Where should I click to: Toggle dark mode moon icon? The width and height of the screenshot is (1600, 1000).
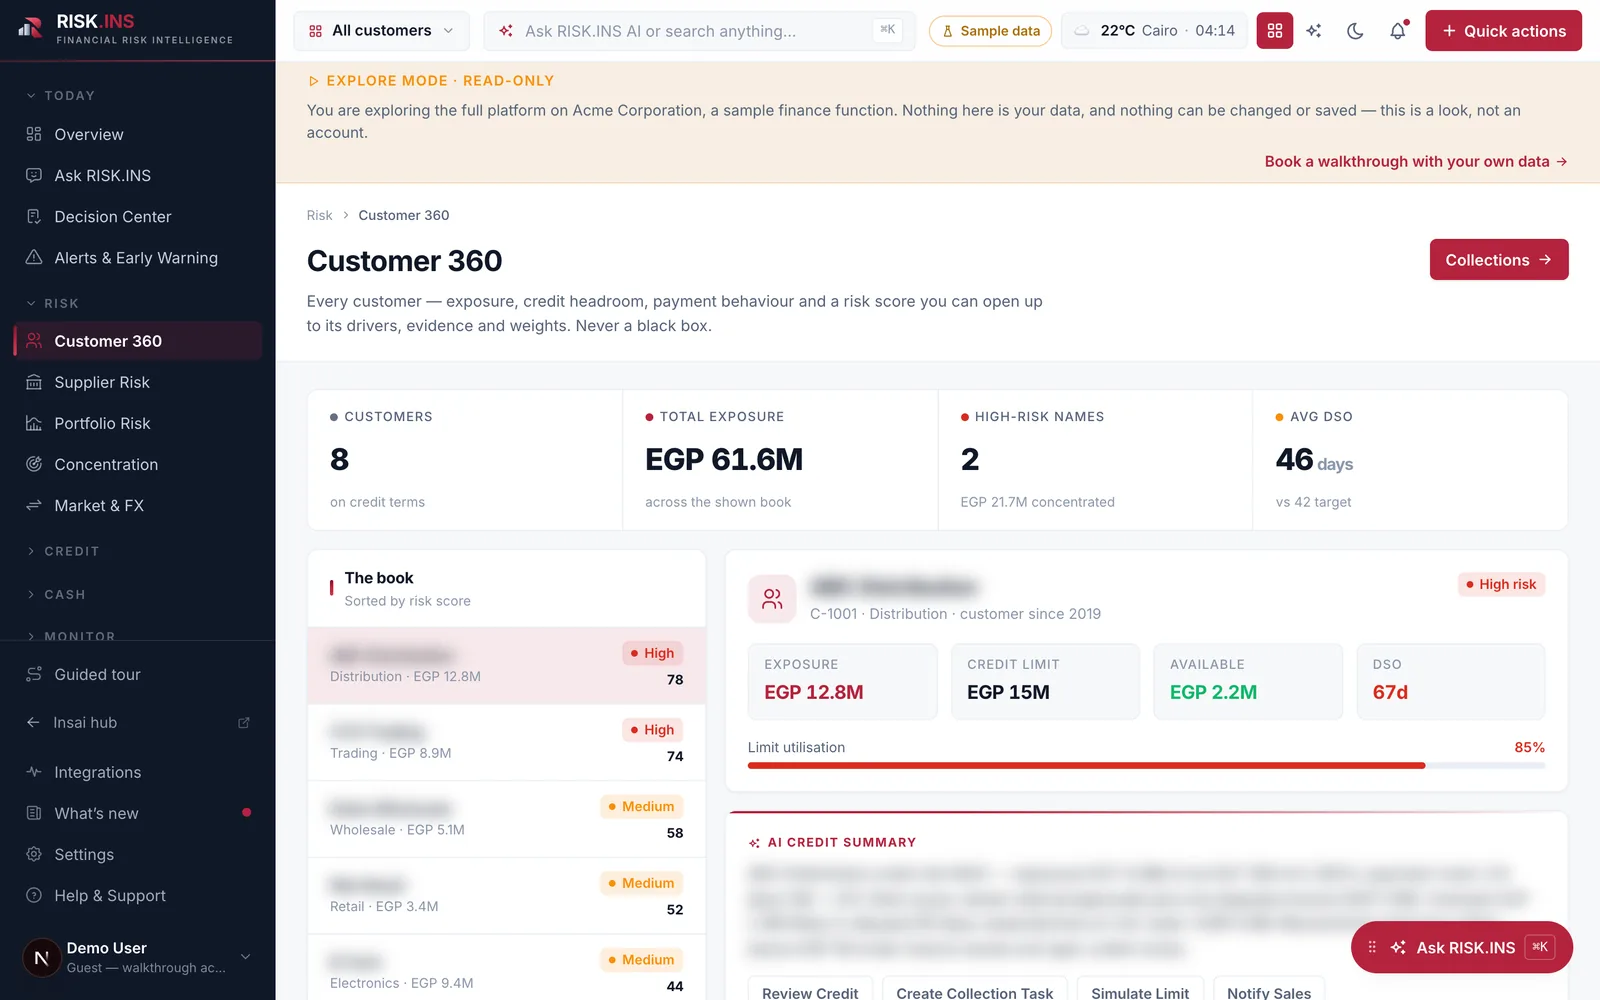tap(1355, 31)
